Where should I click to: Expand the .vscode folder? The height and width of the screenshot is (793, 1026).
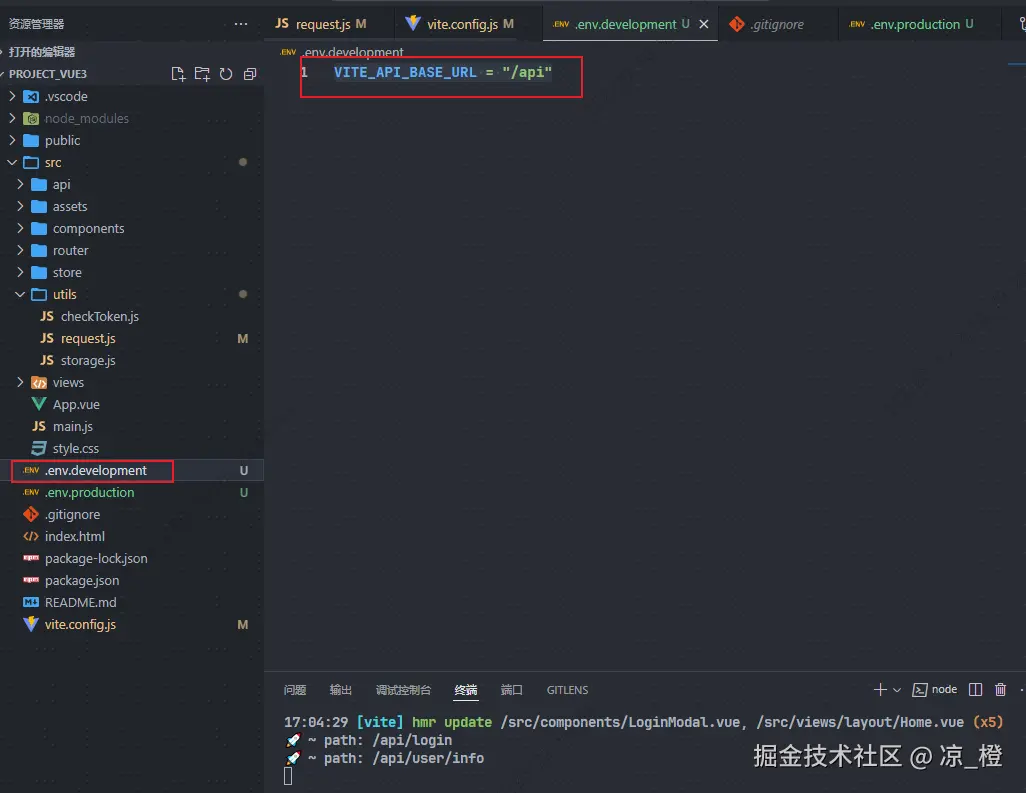(x=12, y=96)
